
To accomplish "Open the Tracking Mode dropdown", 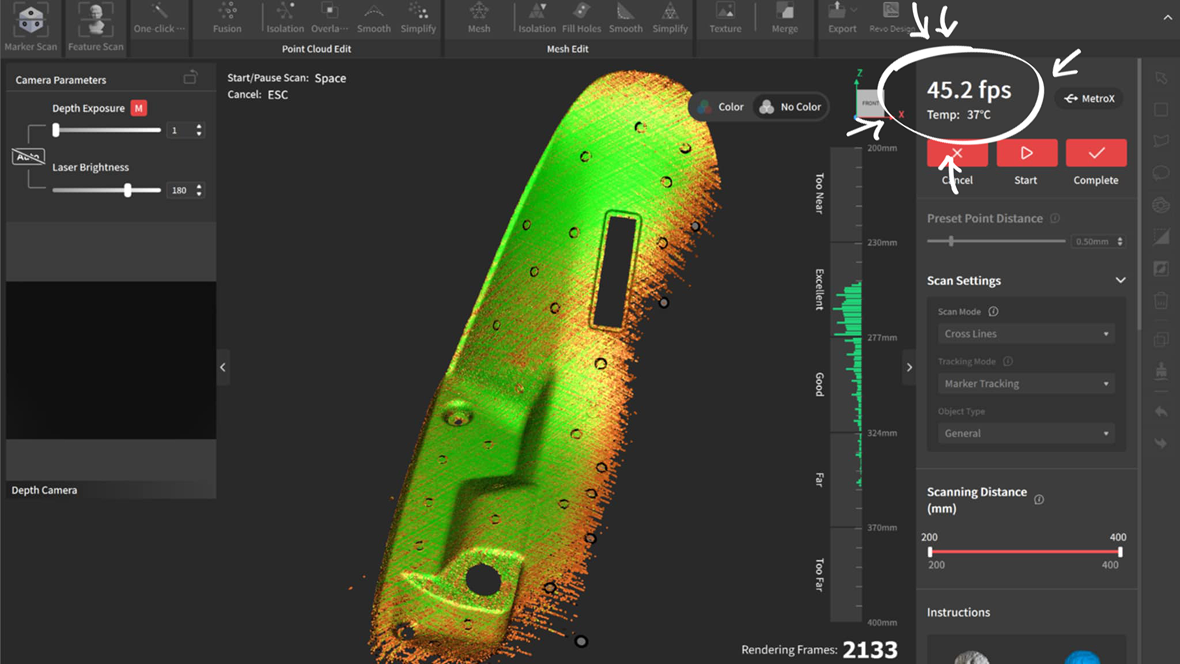I will pos(1025,384).
